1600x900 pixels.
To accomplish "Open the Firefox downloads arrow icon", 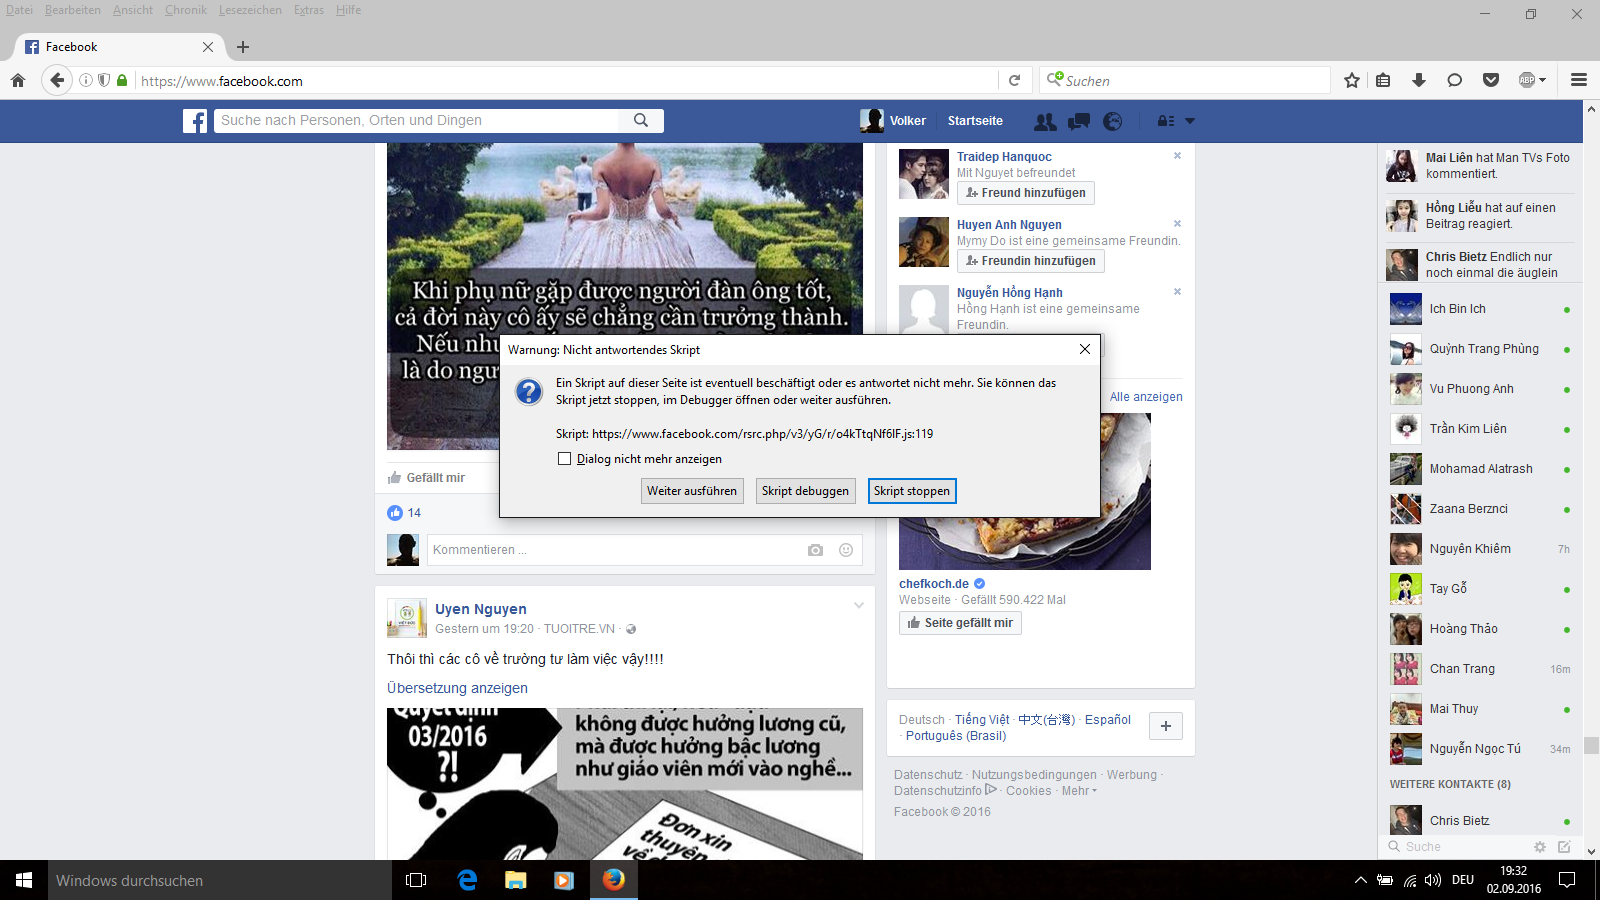I will click(x=1418, y=81).
